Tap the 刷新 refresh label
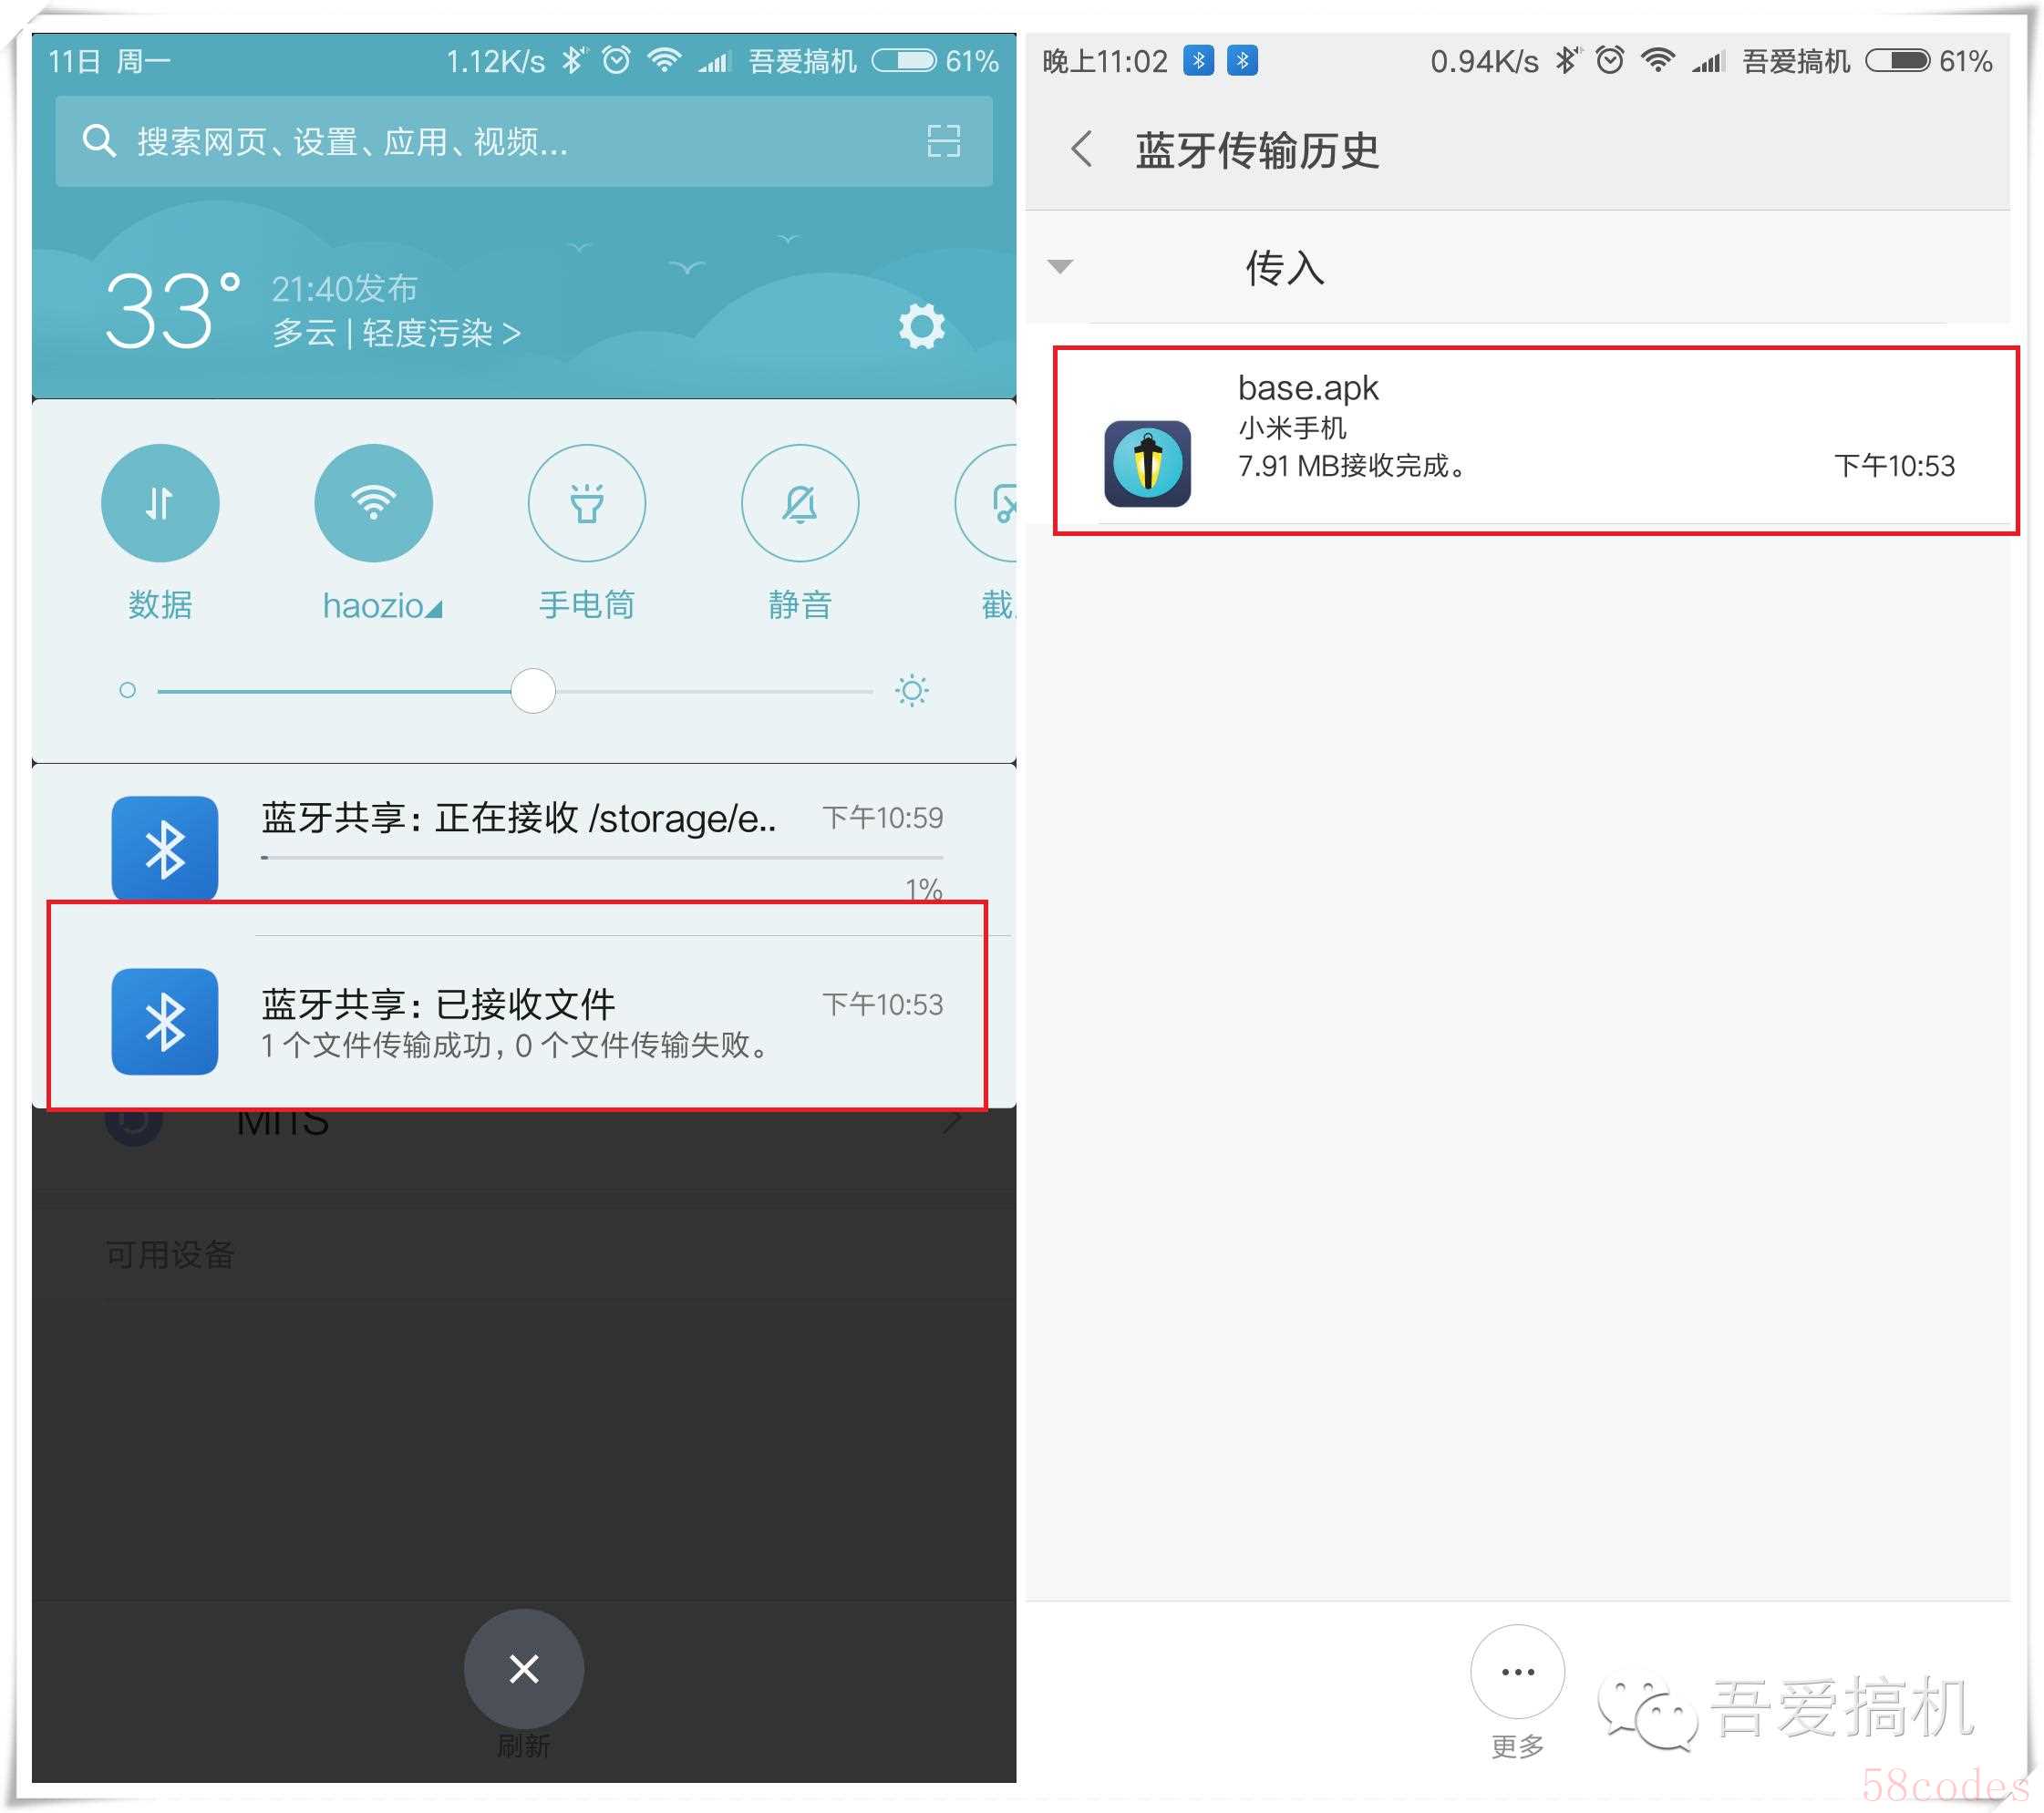The image size is (2044, 1813). click(524, 1747)
